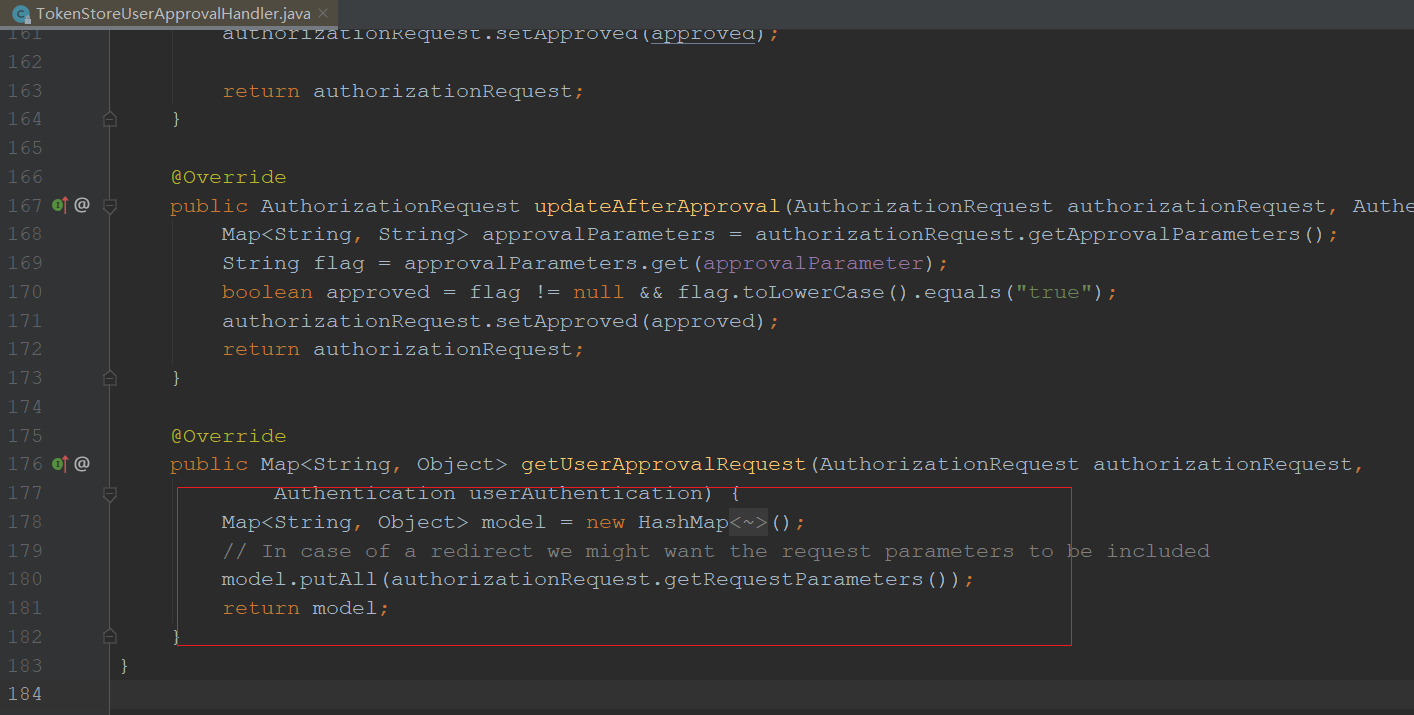
Task: Click the fold marker next to line 182
Action: 110,635
